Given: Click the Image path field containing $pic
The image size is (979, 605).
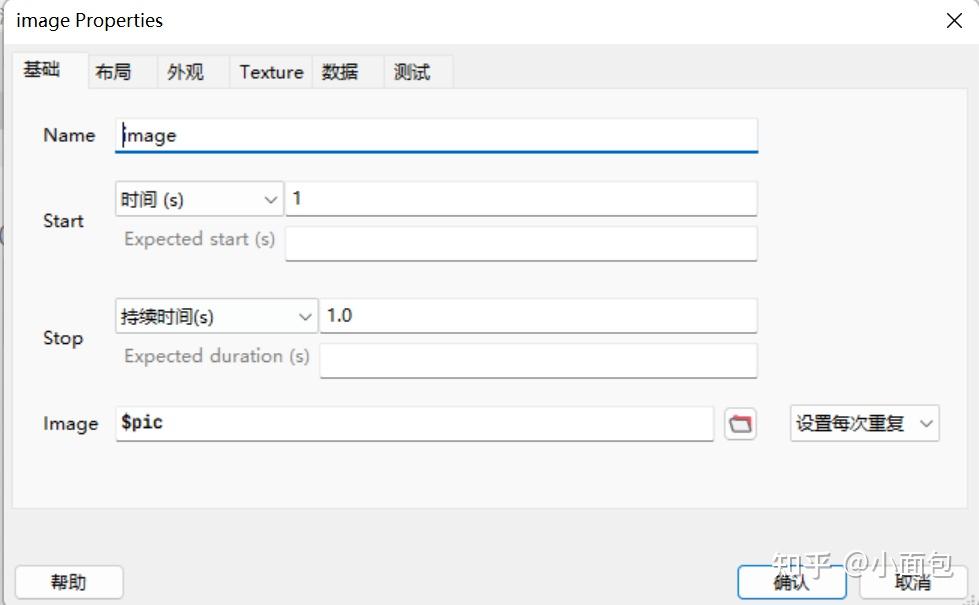Looking at the screenshot, I should tap(414, 423).
